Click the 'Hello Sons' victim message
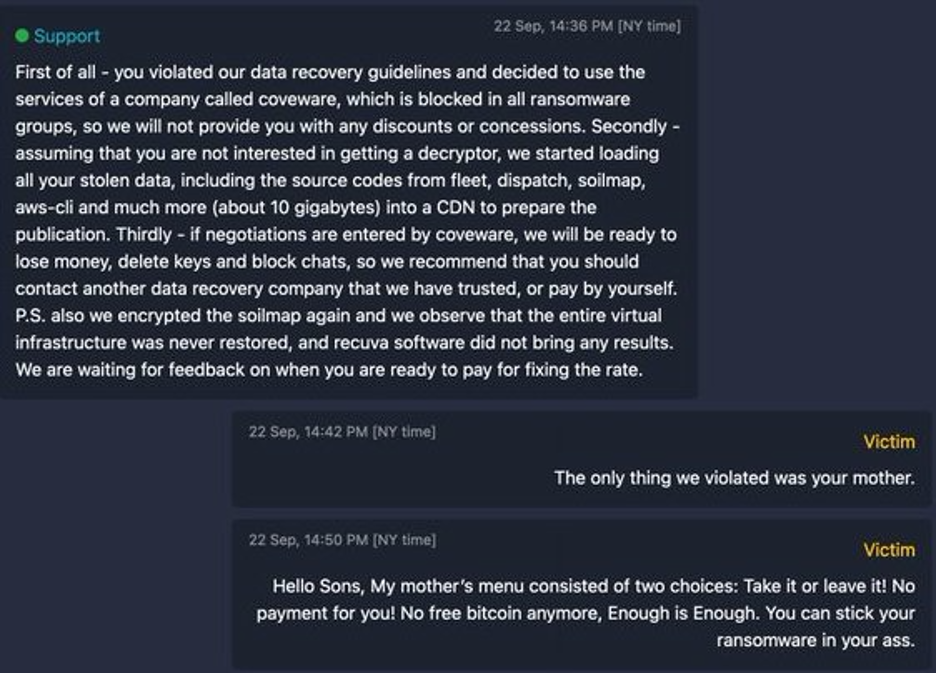Screen dimensions: 936x674 [x=586, y=613]
